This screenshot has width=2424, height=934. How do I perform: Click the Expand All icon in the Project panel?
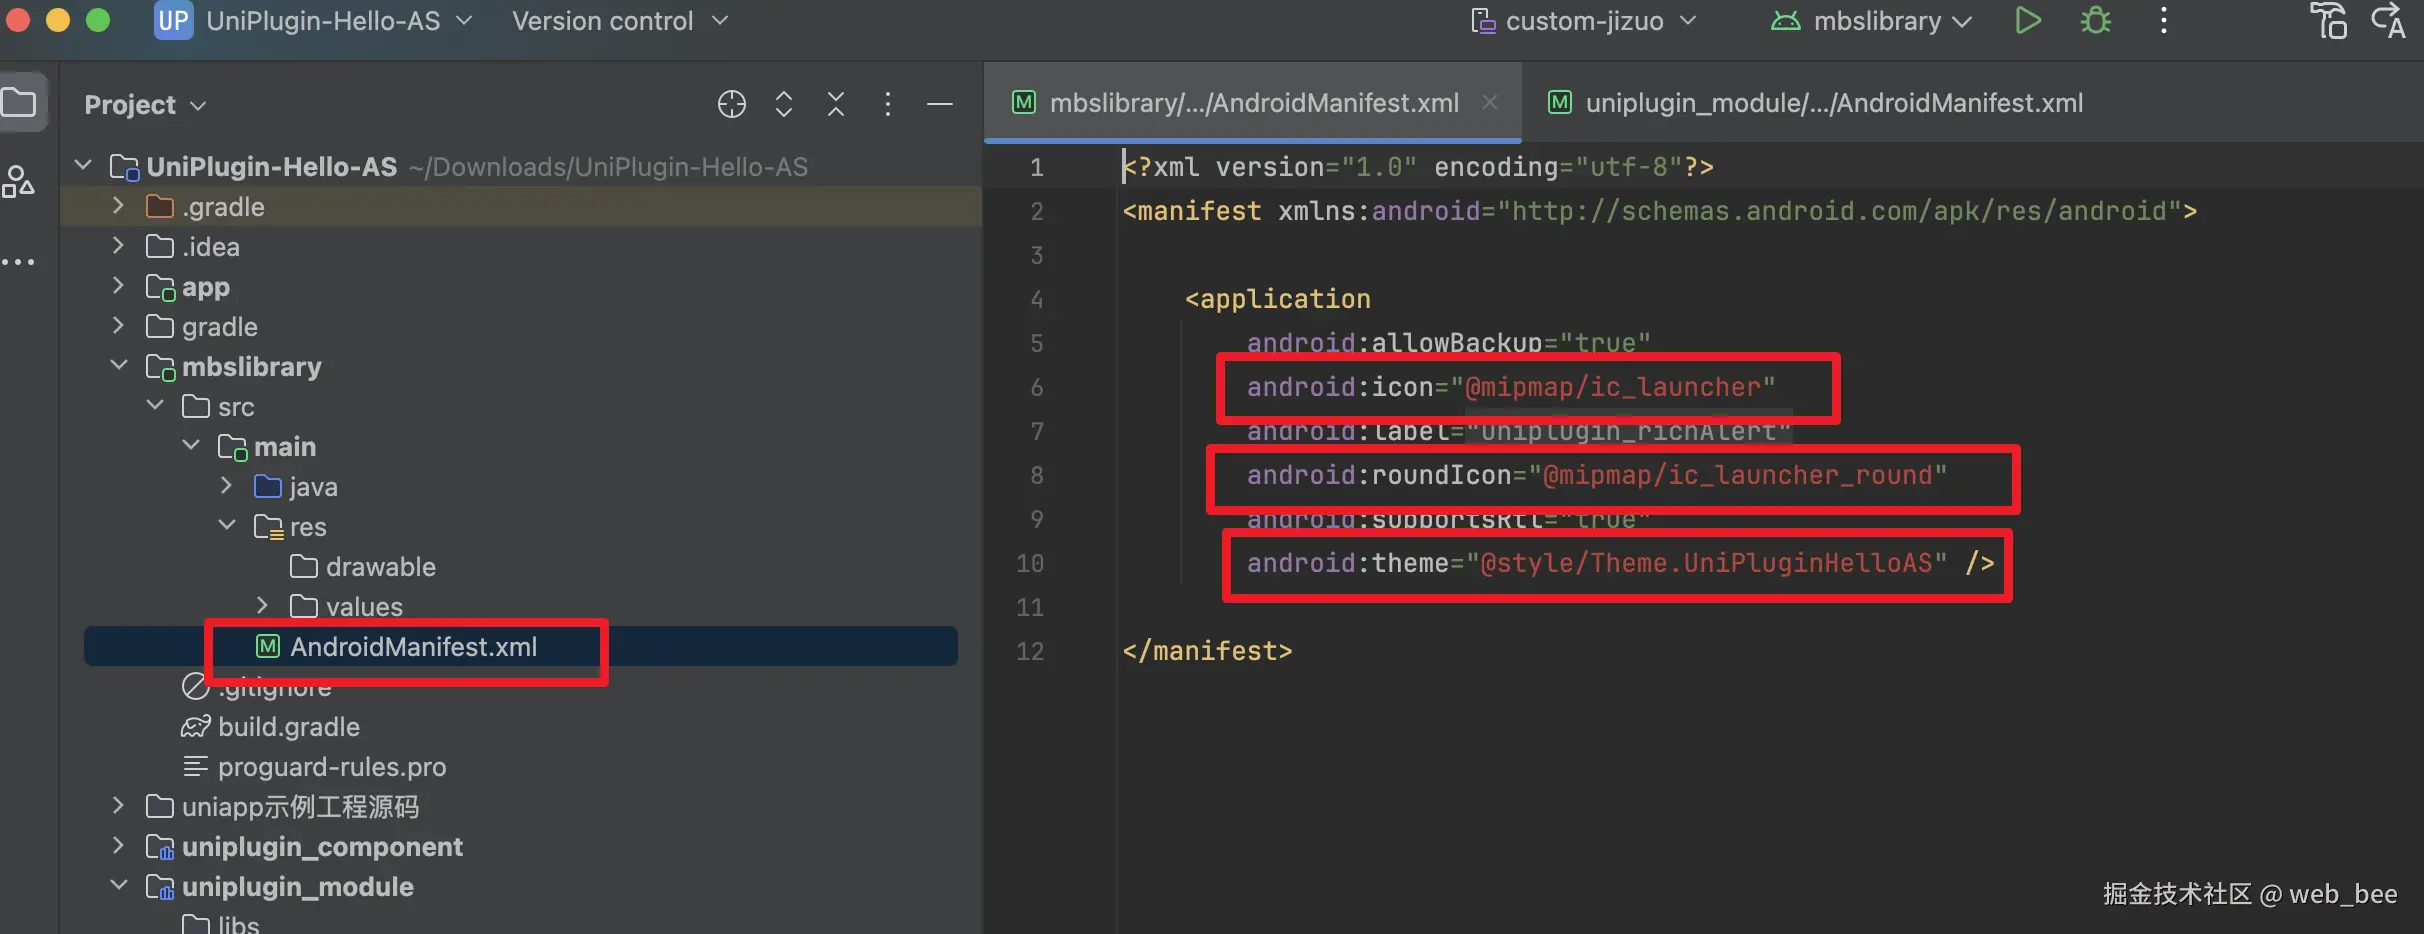(x=784, y=104)
